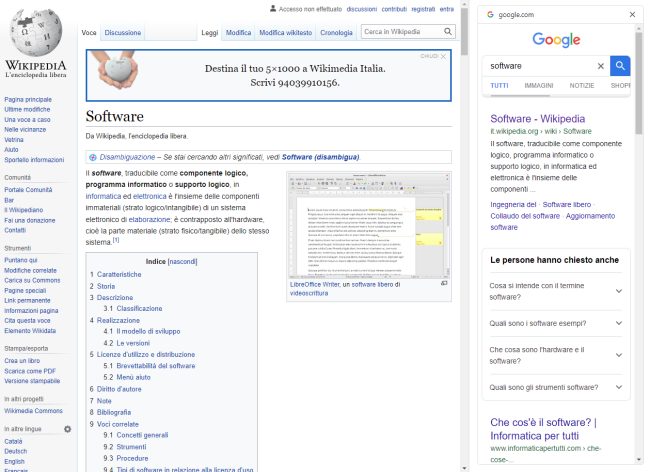The height and width of the screenshot is (472, 650).
Task: Click the 'registrati' link
Action: (423, 9)
